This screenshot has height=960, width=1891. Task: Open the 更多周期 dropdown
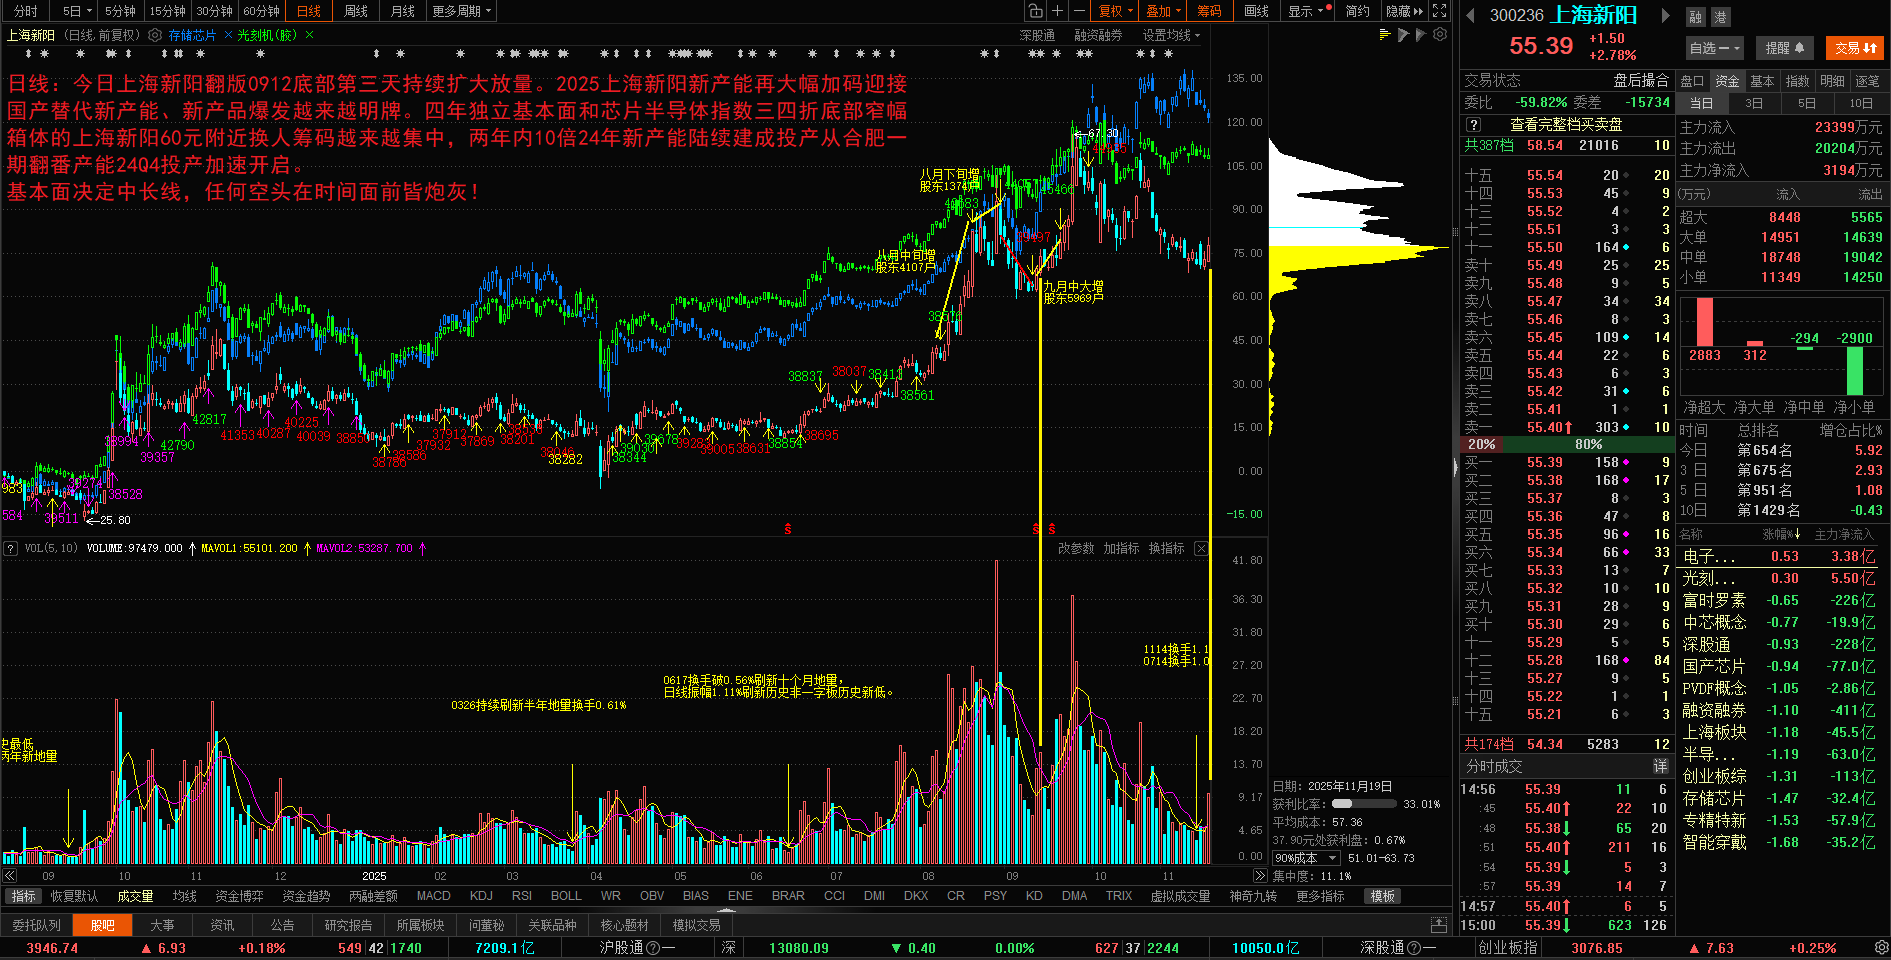pos(462,11)
